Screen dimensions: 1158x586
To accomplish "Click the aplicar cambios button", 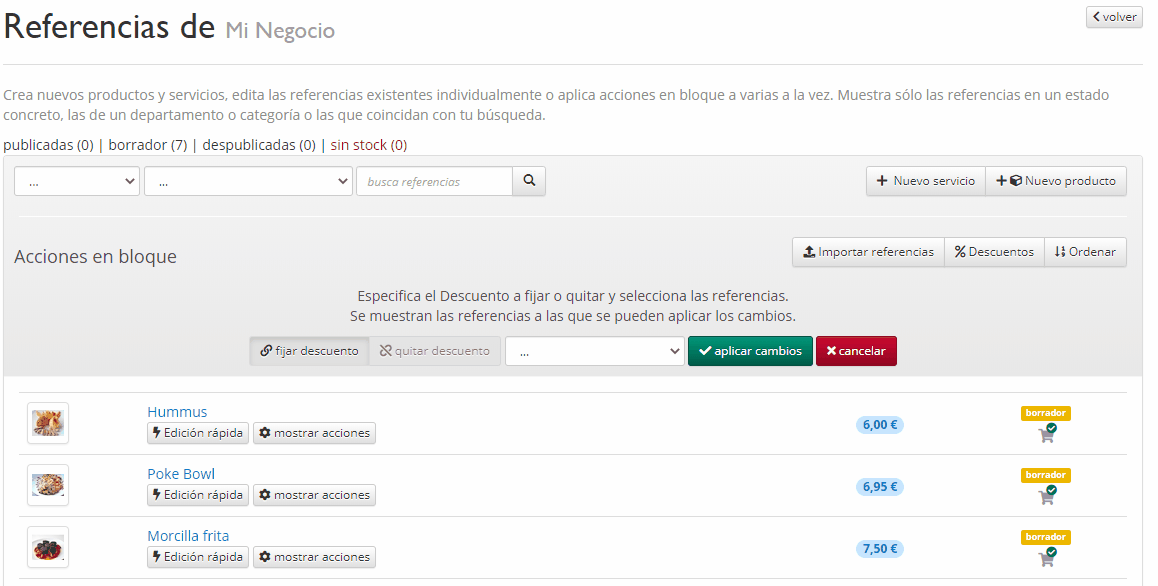I will [x=750, y=351].
